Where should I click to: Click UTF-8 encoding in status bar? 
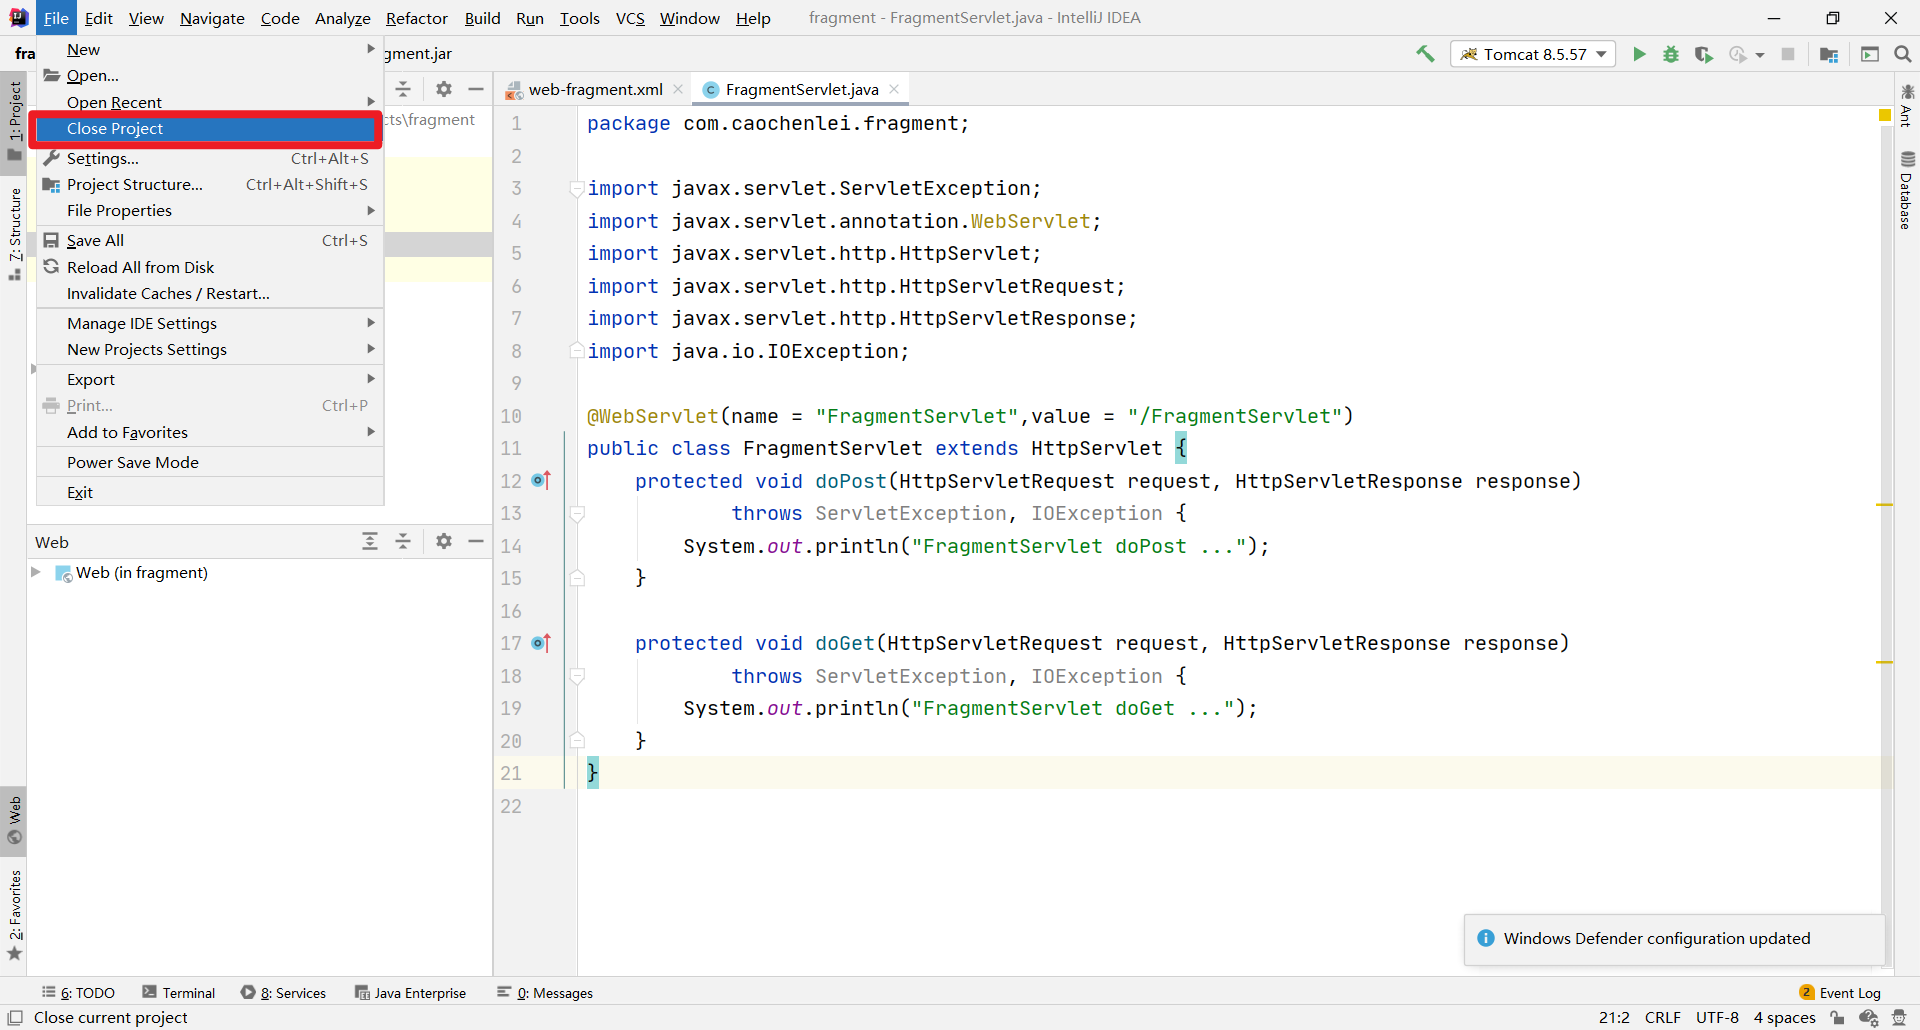point(1718,1018)
